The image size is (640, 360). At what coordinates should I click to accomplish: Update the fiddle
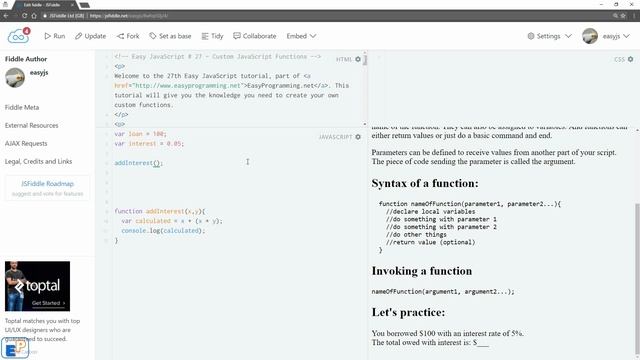[x=90, y=36]
